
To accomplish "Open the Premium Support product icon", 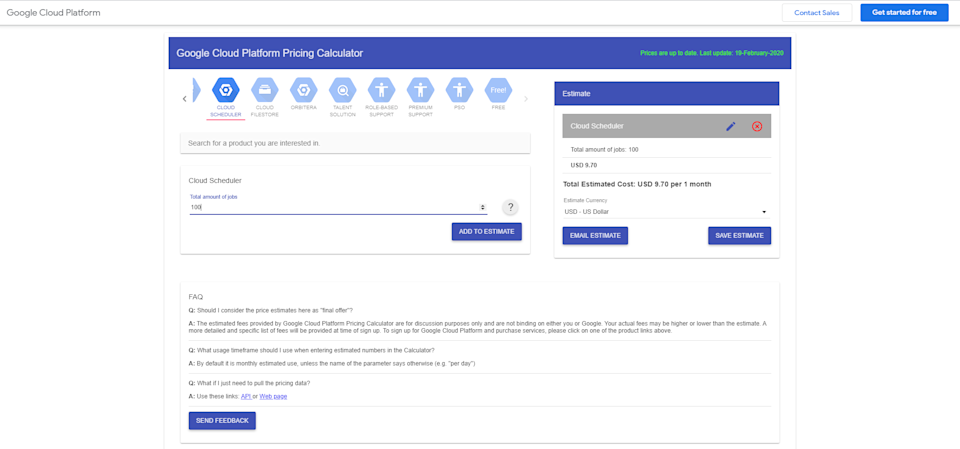I will click(x=421, y=91).
